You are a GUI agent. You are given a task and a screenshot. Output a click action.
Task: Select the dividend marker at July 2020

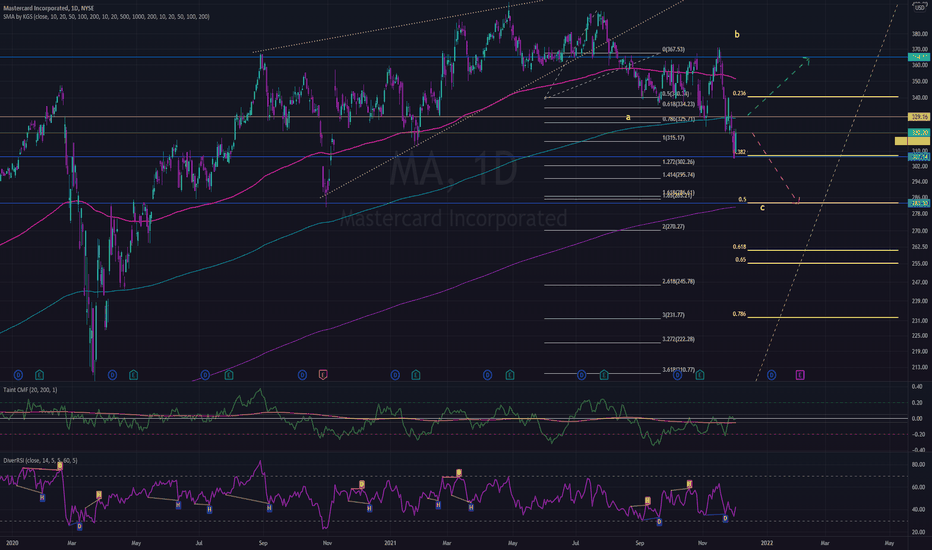tap(205, 375)
